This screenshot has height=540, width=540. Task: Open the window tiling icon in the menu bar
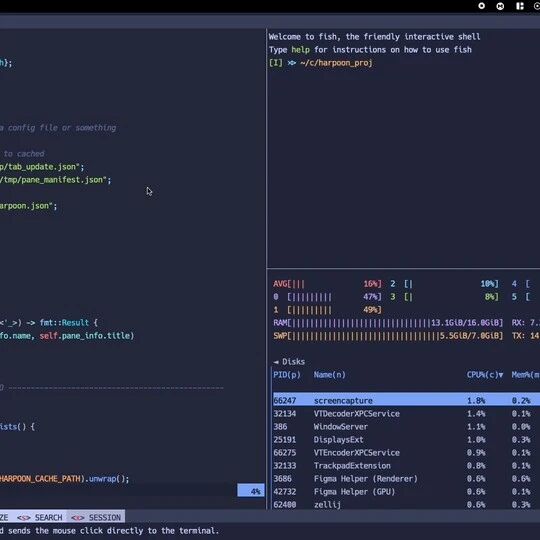click(520, 6)
